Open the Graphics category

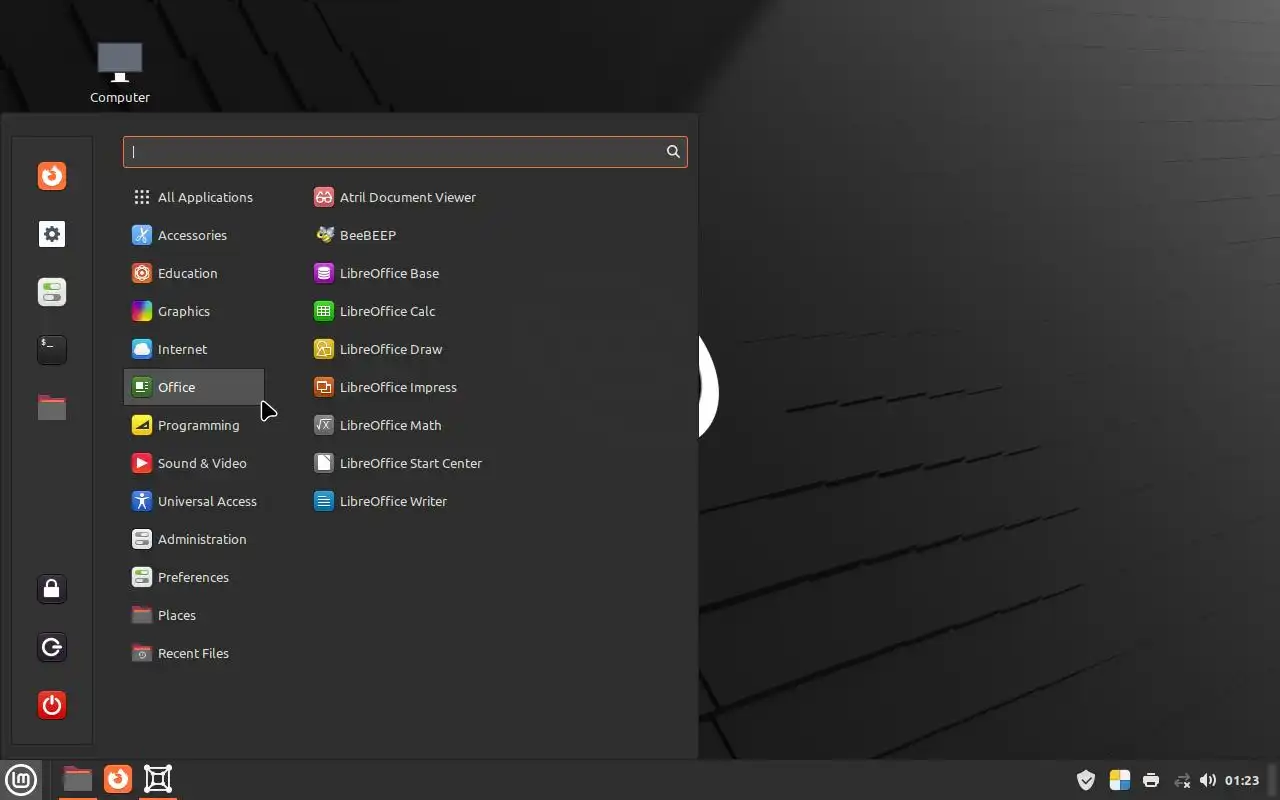point(194,311)
